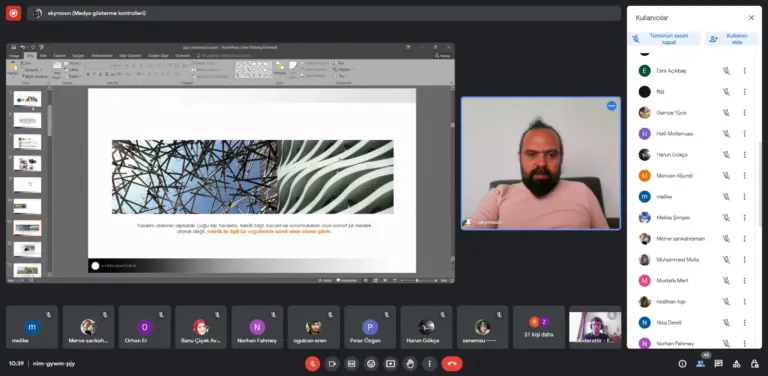This screenshot has width=768, height=376.
Task: Open options menu for neslihan top
Action: 744,302
